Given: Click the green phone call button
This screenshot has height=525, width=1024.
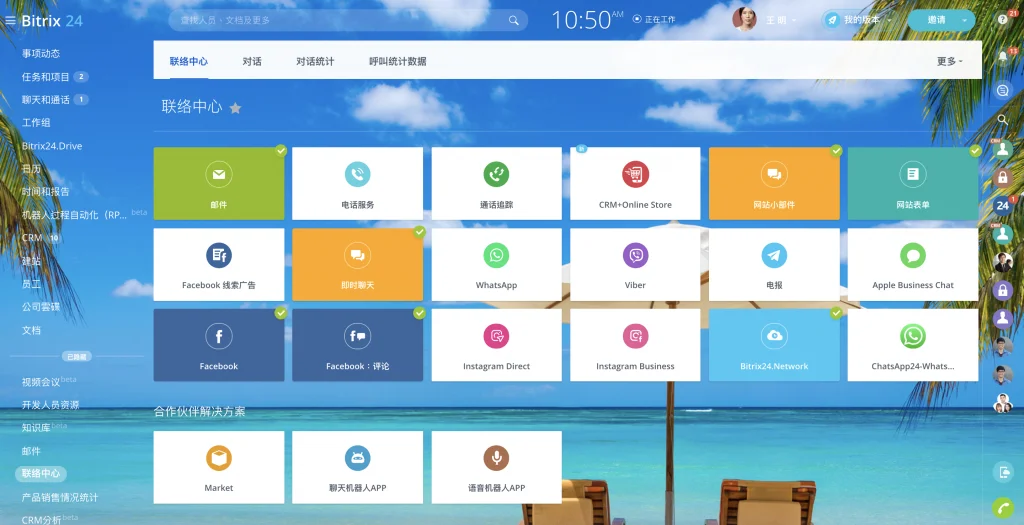Looking at the screenshot, I should coord(1003,507).
